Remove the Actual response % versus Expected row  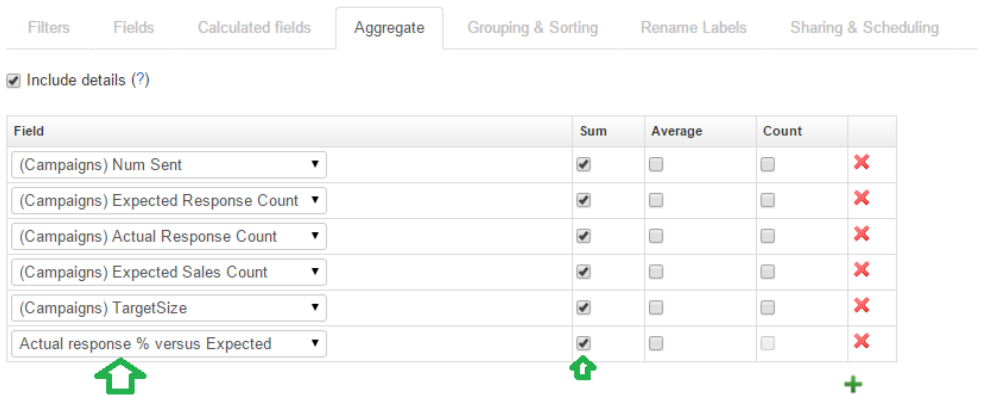pyautogui.click(x=861, y=342)
